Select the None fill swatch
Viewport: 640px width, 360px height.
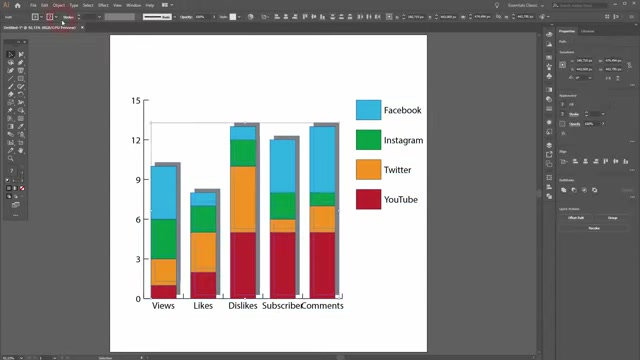tap(22, 188)
